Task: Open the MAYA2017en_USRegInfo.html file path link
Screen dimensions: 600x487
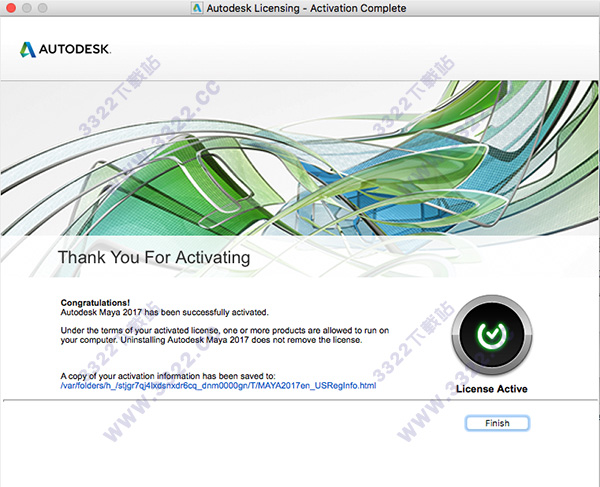Action: click(218, 386)
